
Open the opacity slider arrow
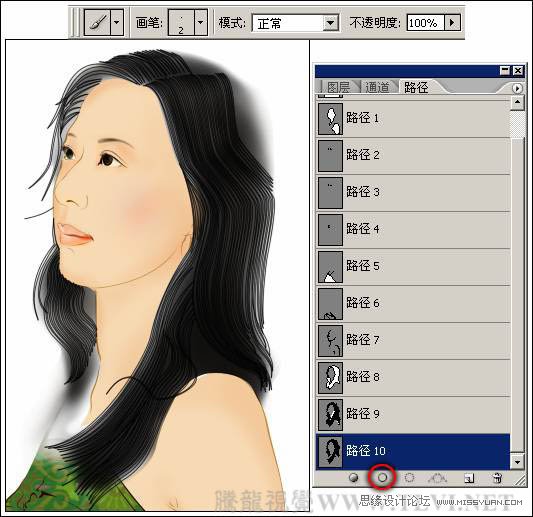coord(452,23)
